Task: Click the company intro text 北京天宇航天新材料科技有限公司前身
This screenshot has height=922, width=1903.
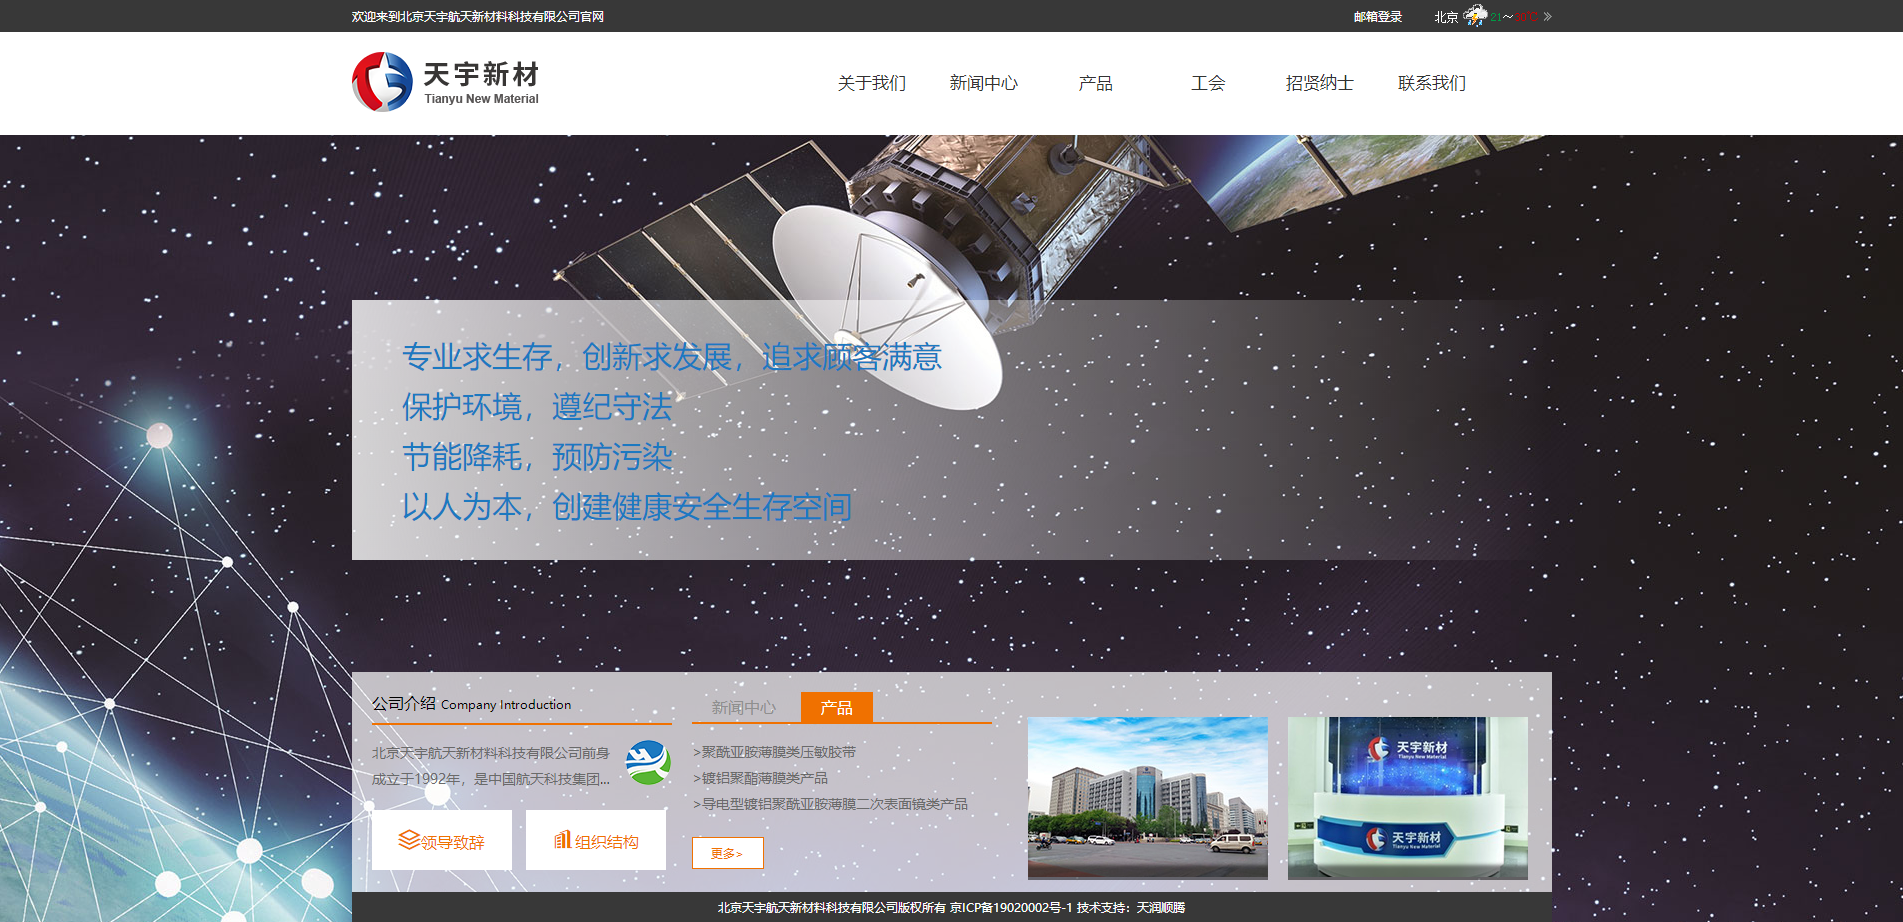Action: [x=491, y=753]
